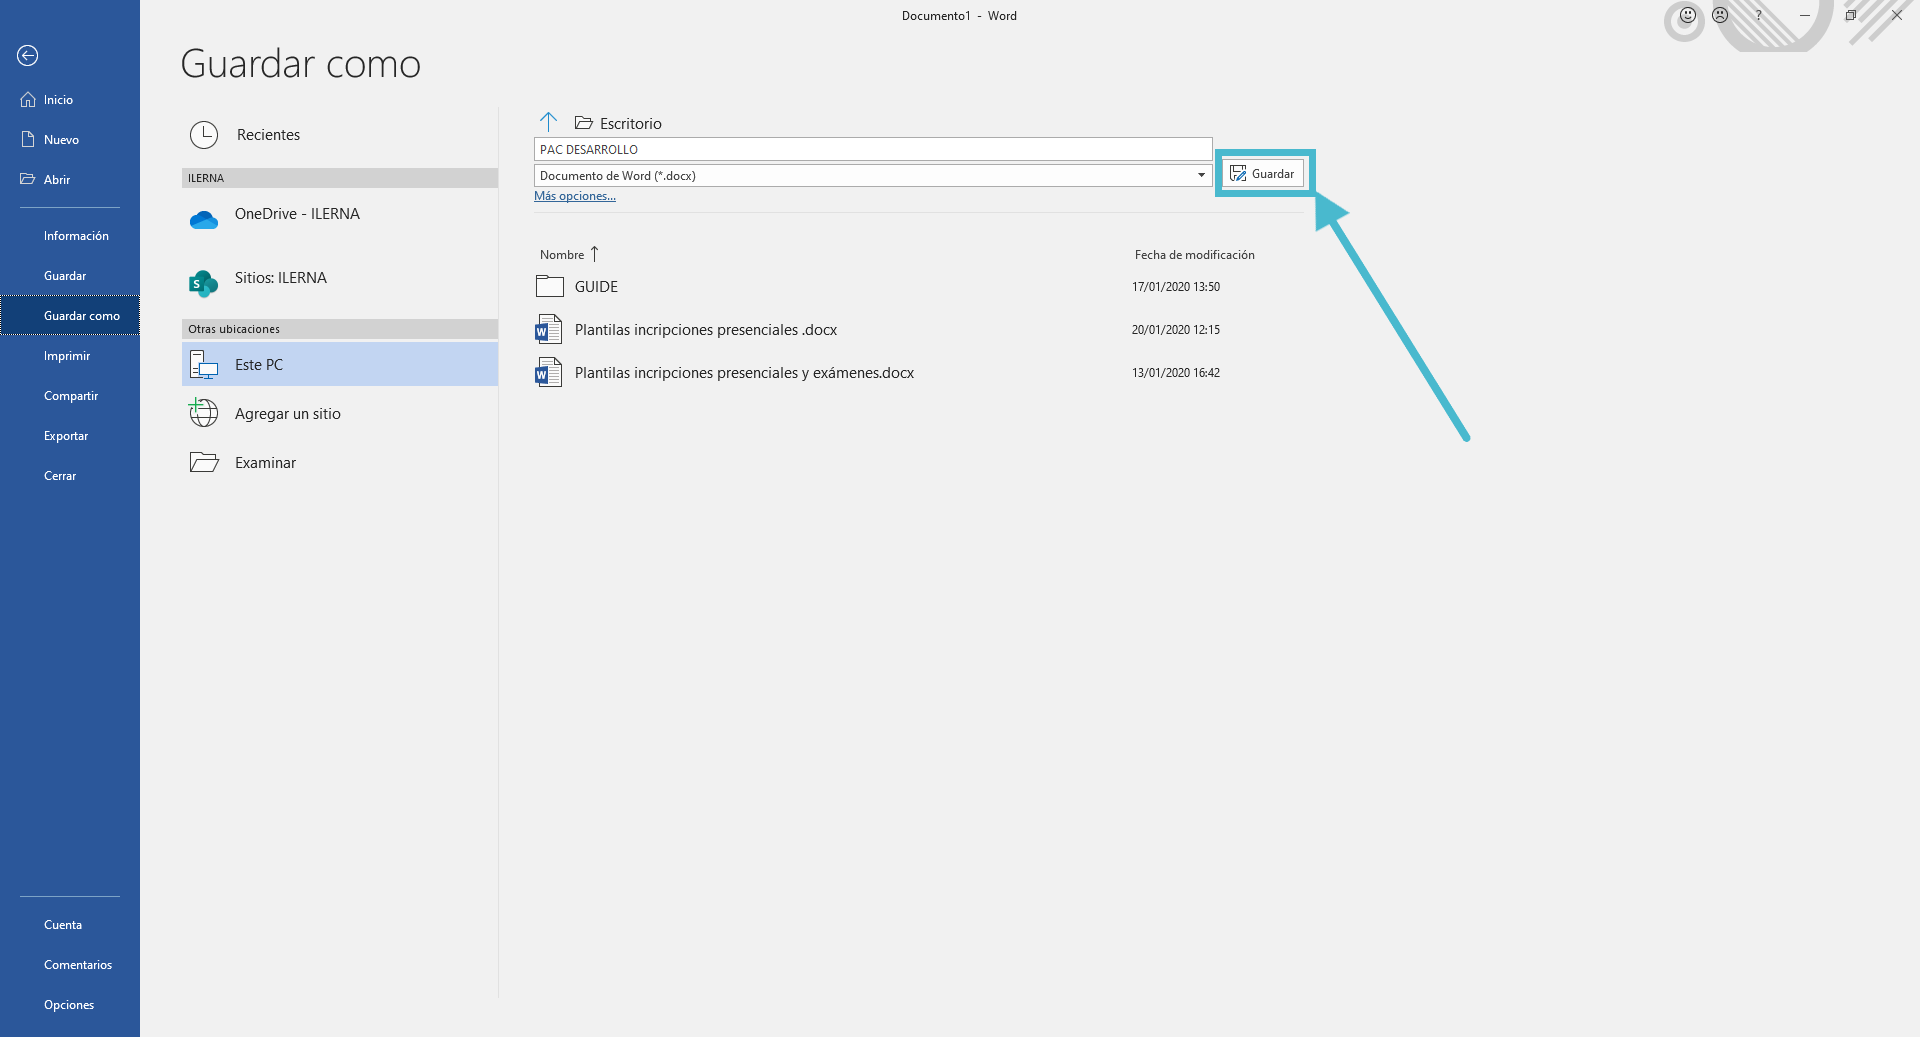The width and height of the screenshot is (1920, 1037).
Task: Click the OneDrive cloud icon
Action: tap(204, 220)
